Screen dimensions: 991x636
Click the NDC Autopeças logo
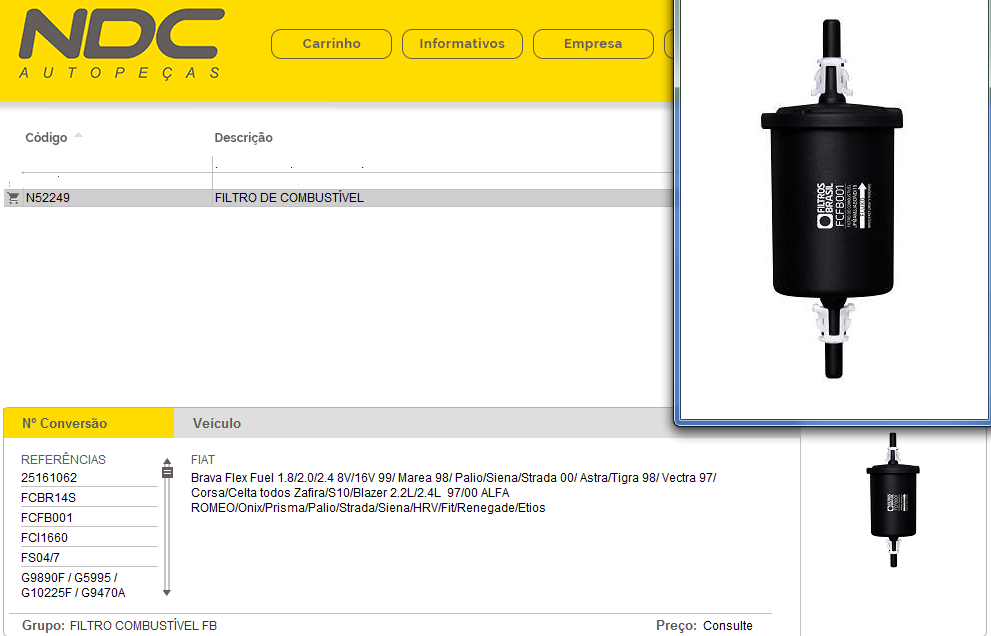coord(121,44)
